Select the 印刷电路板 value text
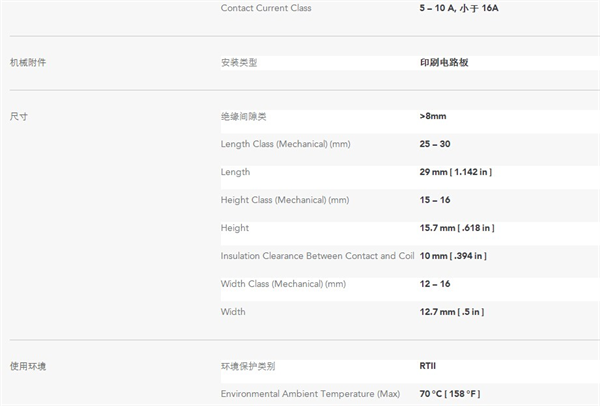The width and height of the screenshot is (600, 406). tap(444, 62)
